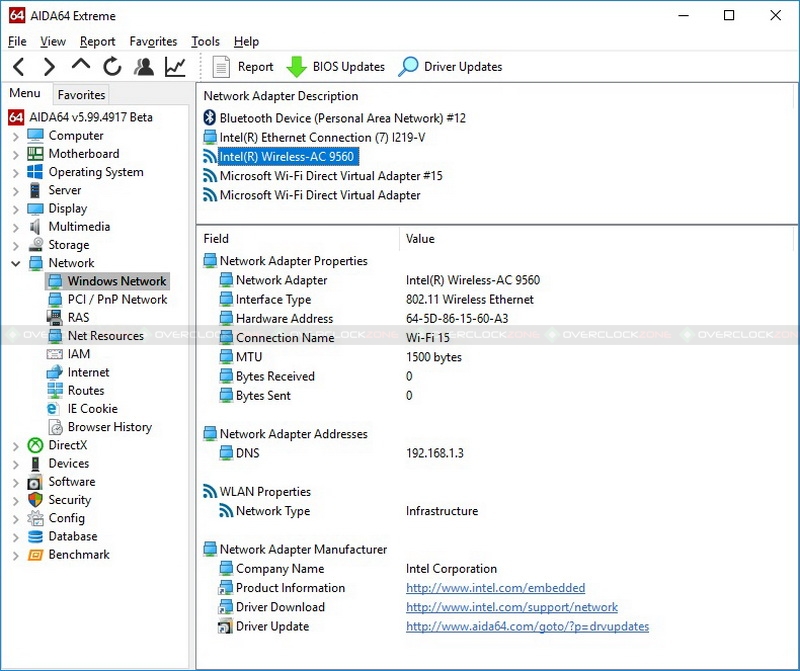Open the intel.com/support/network driver link
The image size is (800, 671).
(x=512, y=607)
